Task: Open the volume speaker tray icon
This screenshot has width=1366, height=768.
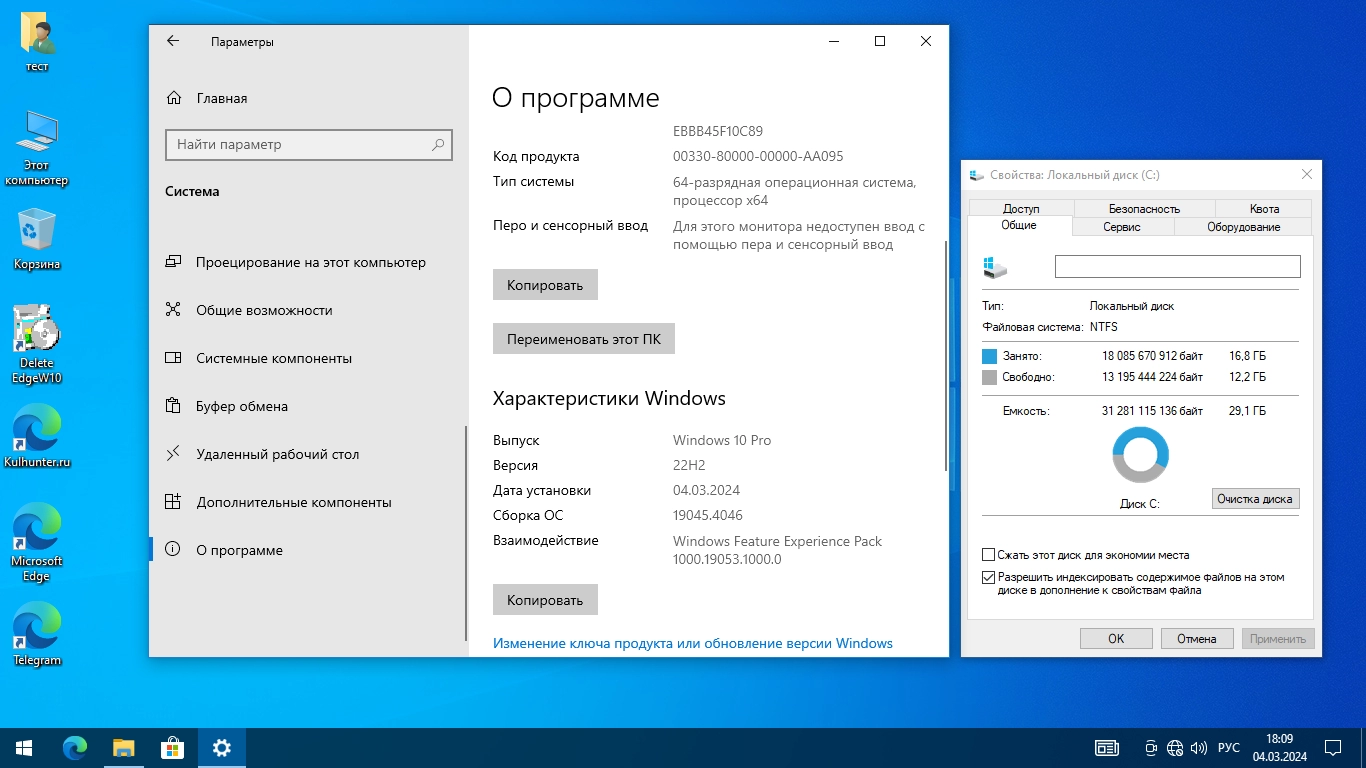Action: pos(1198,748)
